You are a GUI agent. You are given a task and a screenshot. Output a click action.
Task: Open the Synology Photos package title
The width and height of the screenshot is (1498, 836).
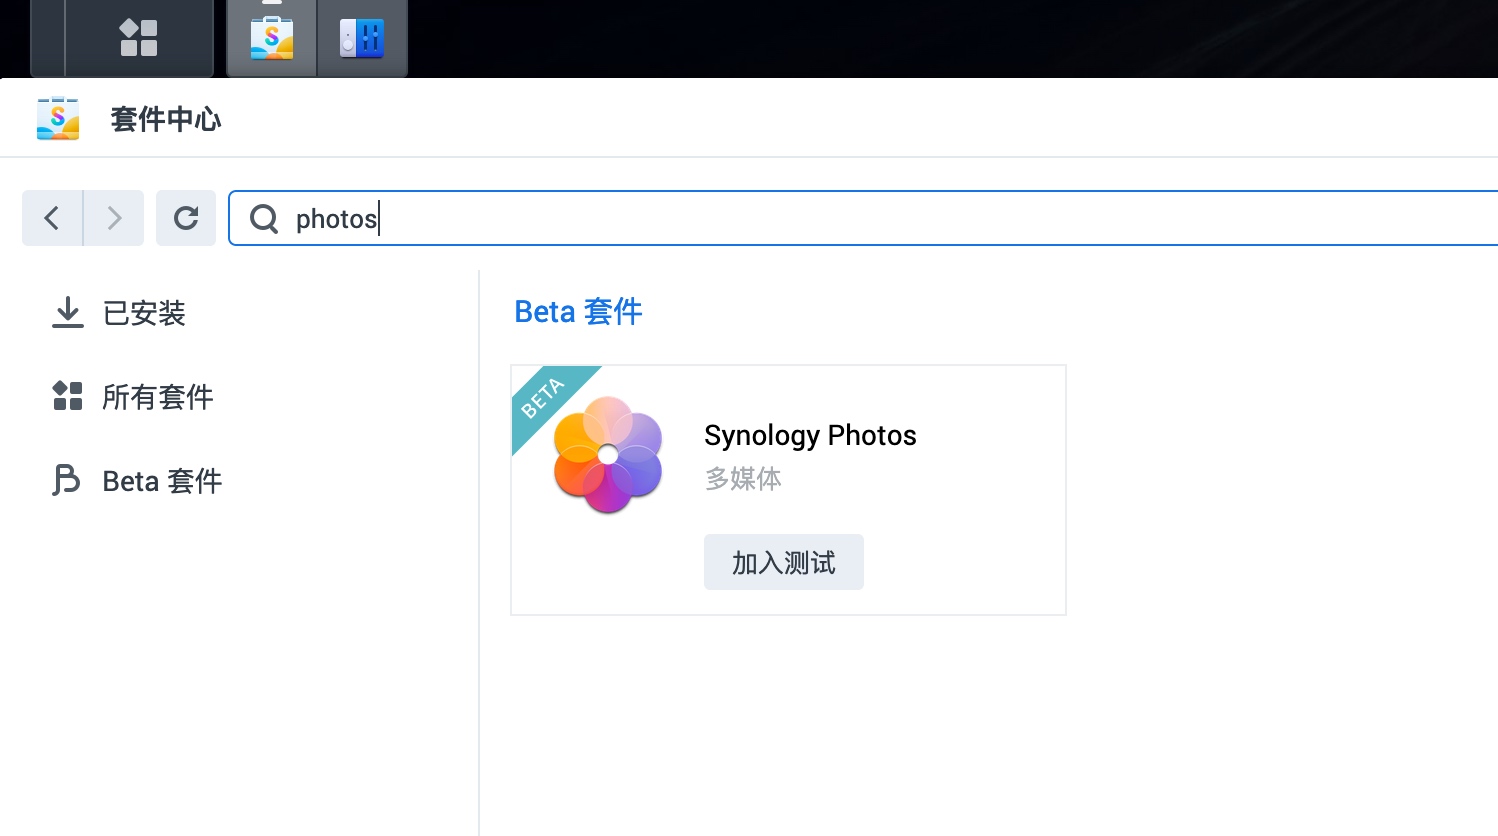pos(810,435)
